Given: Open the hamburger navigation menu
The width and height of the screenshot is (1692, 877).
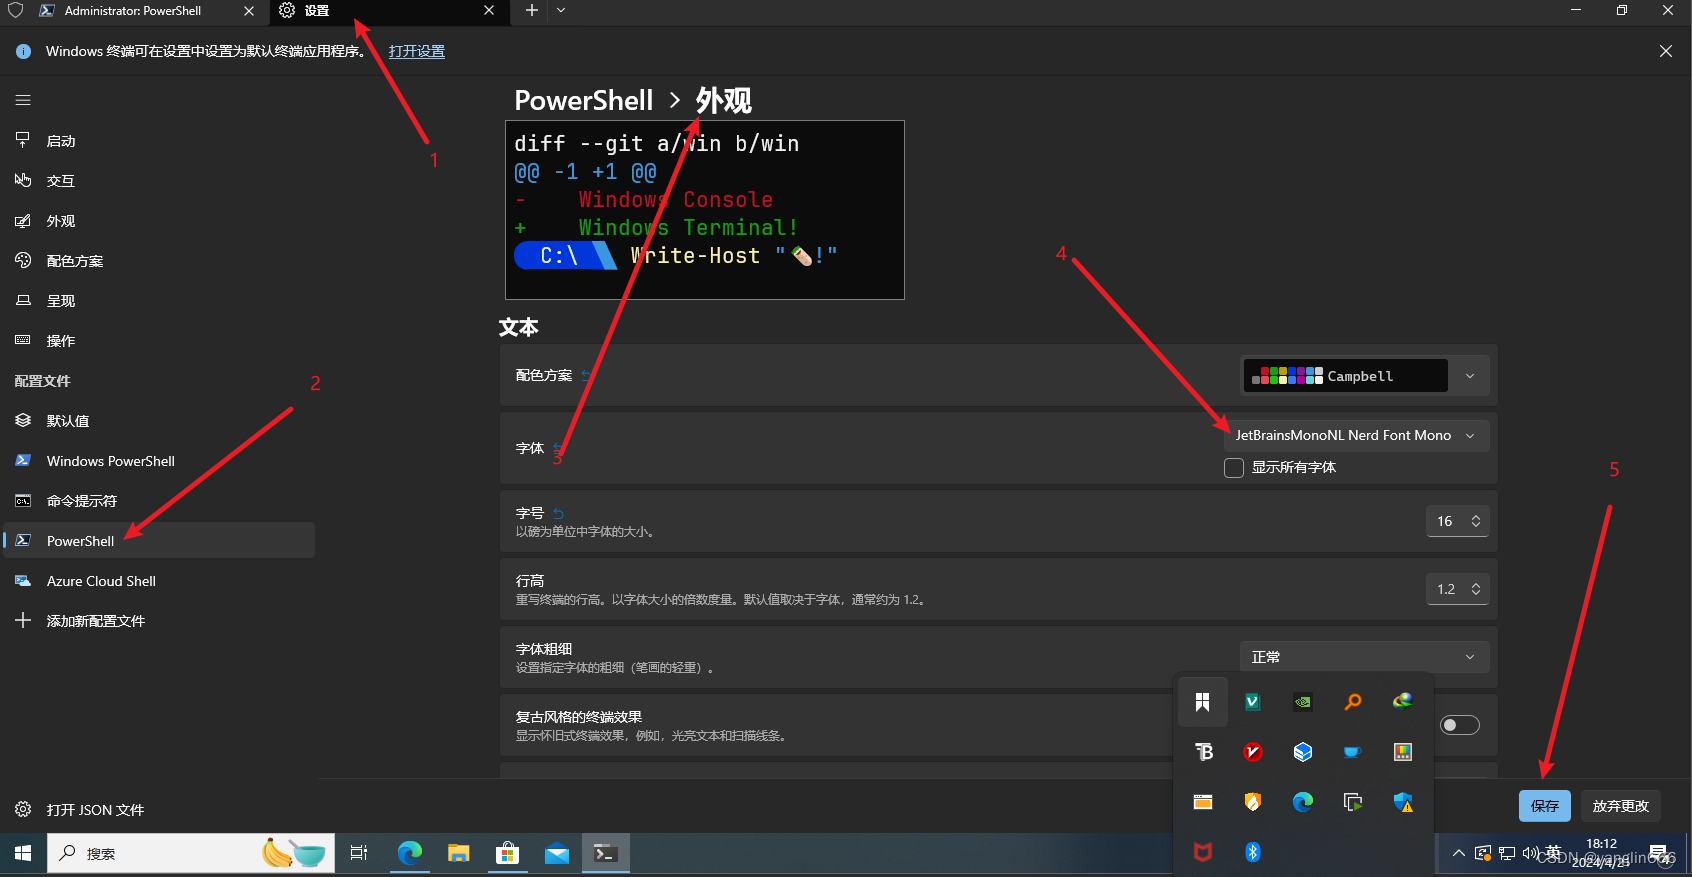Looking at the screenshot, I should tap(23, 100).
